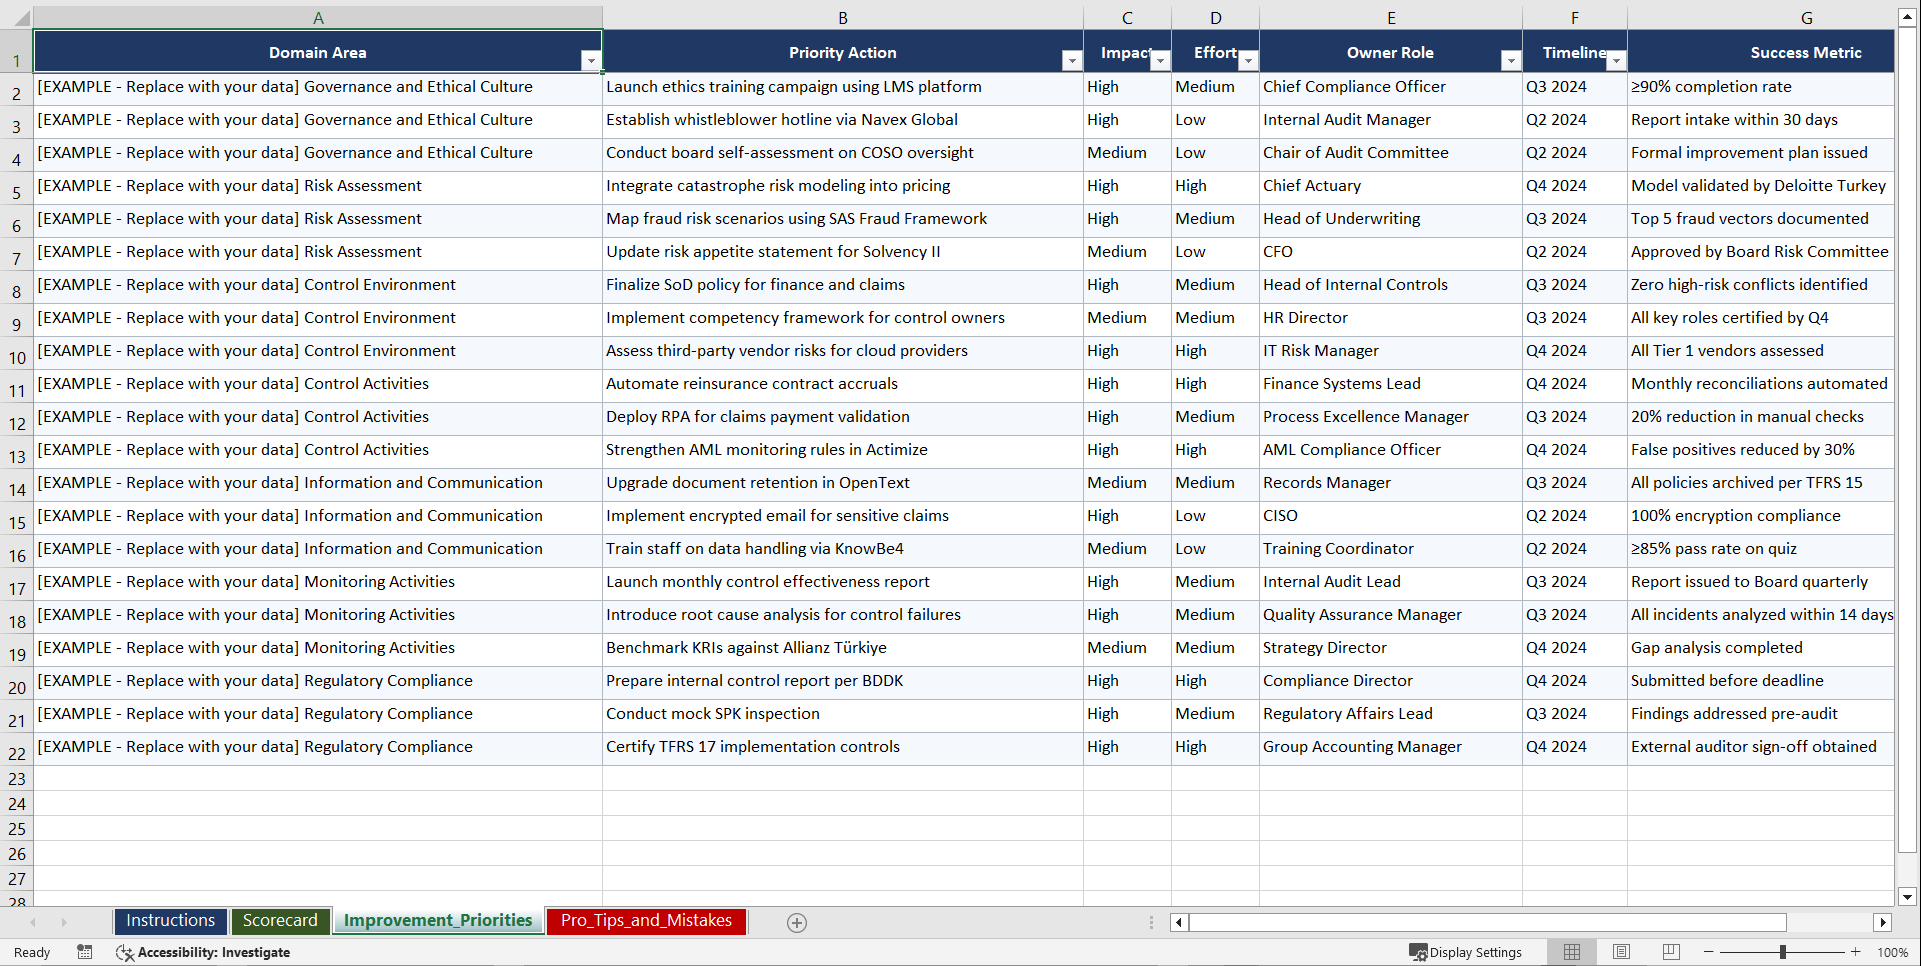1921x966 pixels.
Task: Click the vertical scrollbar down arrow
Action: click(1908, 897)
